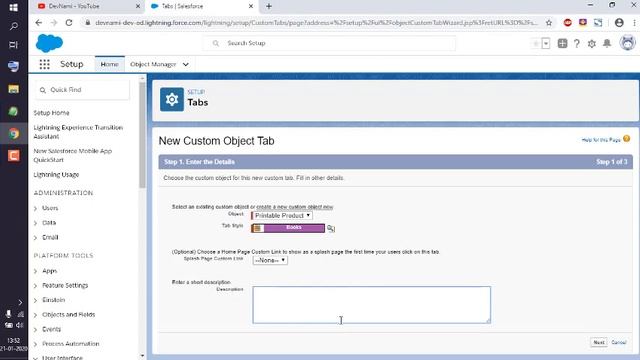Click the Chrome icon in taskbar
The height and width of the screenshot is (360, 640).
pos(13,134)
